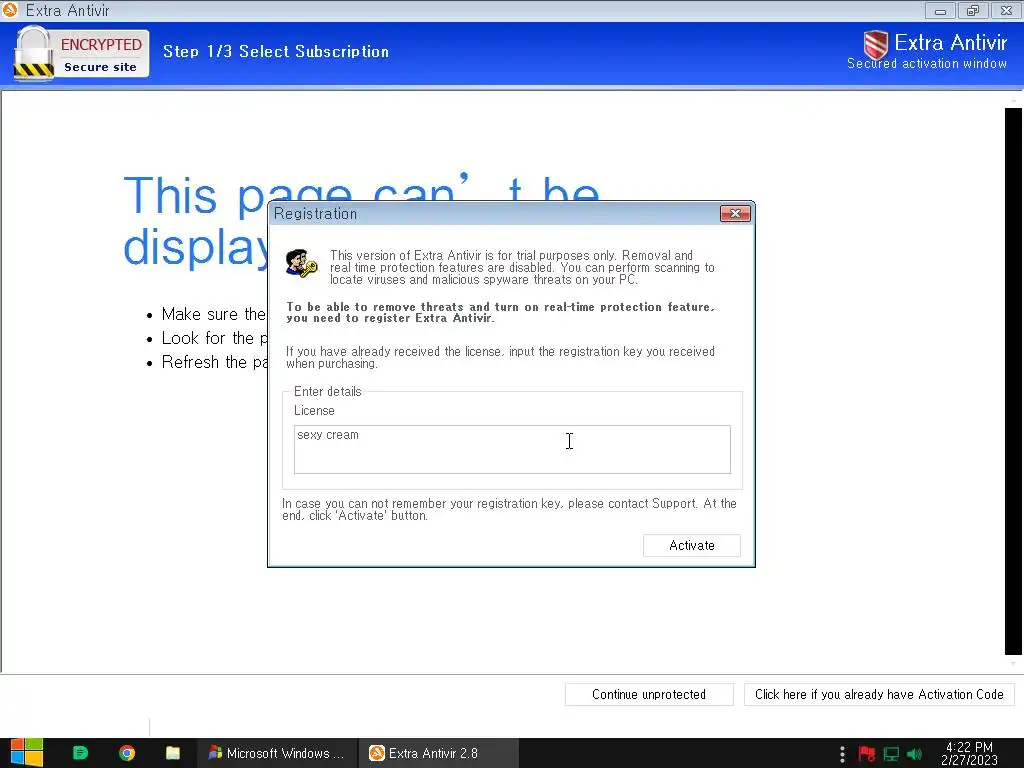Close the Registration dialog
This screenshot has height=768, width=1024.
click(x=735, y=214)
